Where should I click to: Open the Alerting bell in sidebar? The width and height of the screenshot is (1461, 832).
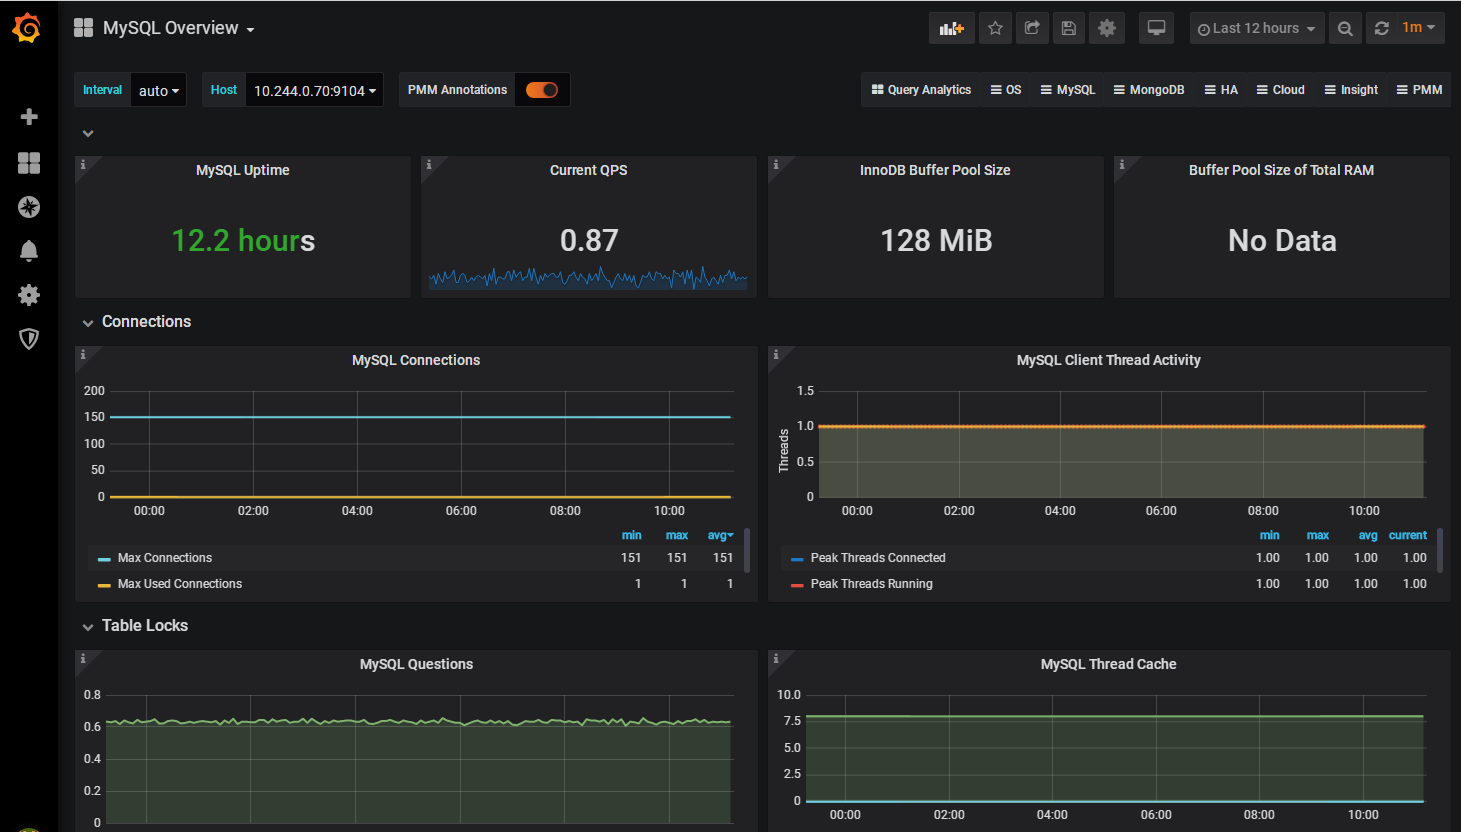[29, 251]
